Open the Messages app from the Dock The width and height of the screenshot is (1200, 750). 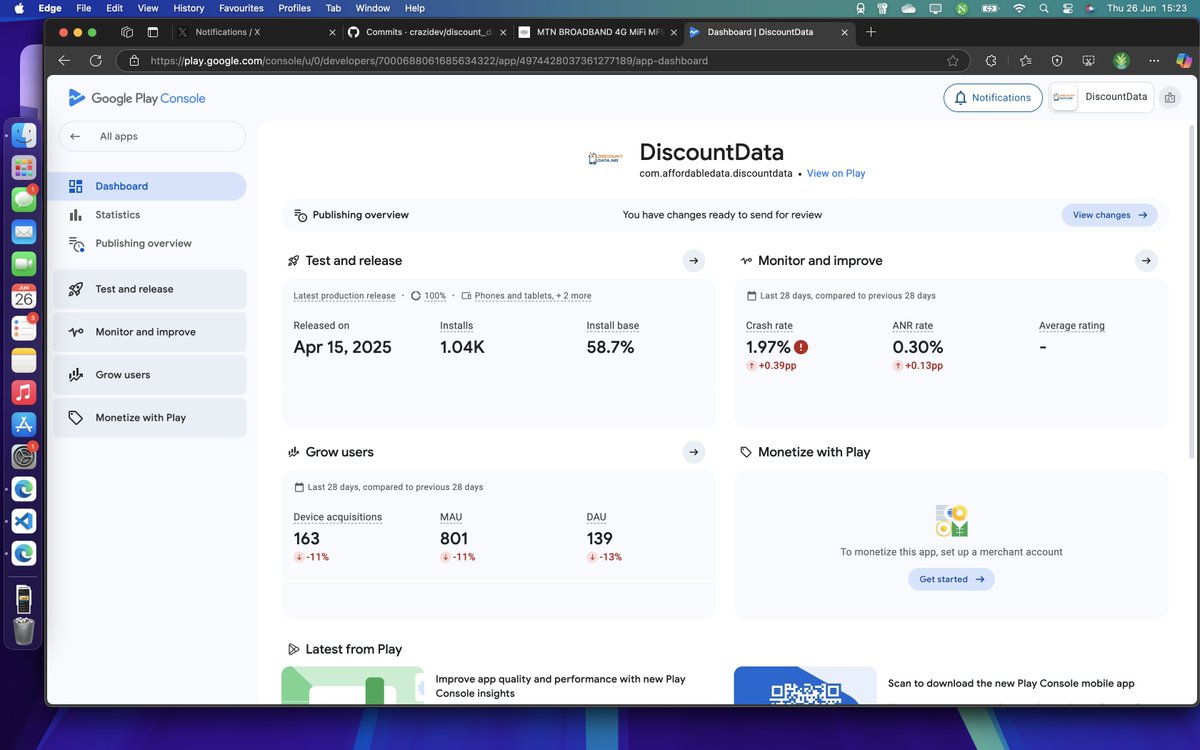tap(24, 199)
